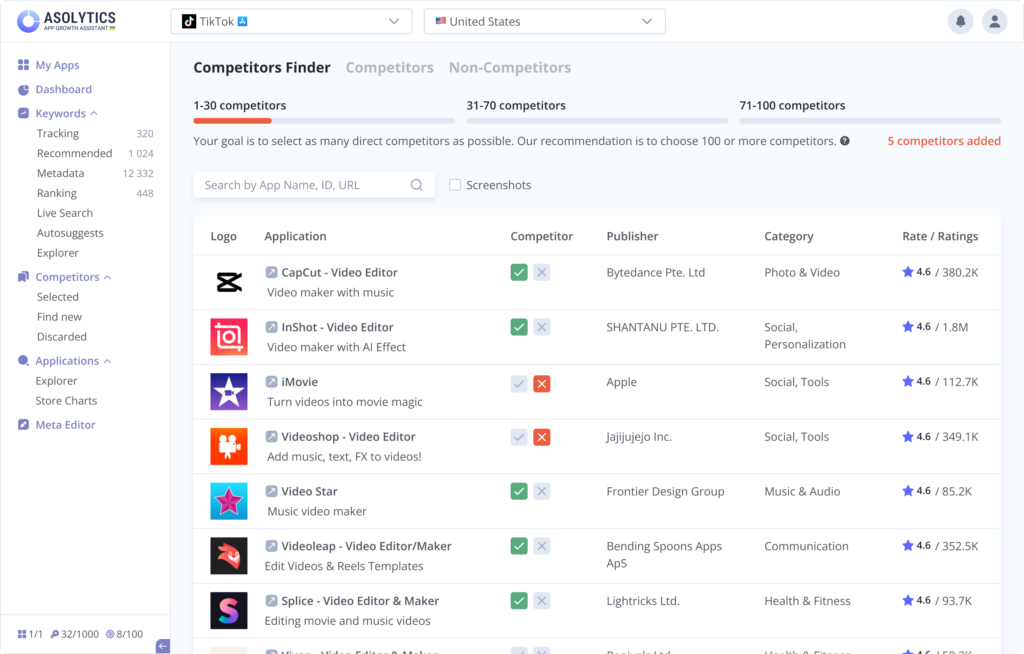Toggle Video Star green competitor checkmark
The width and height of the screenshot is (1024, 654).
tap(519, 491)
